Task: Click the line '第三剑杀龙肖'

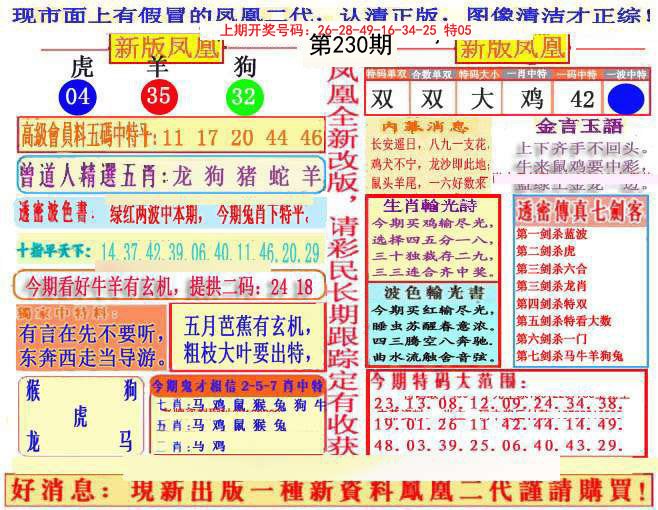Action: pyautogui.click(x=551, y=286)
